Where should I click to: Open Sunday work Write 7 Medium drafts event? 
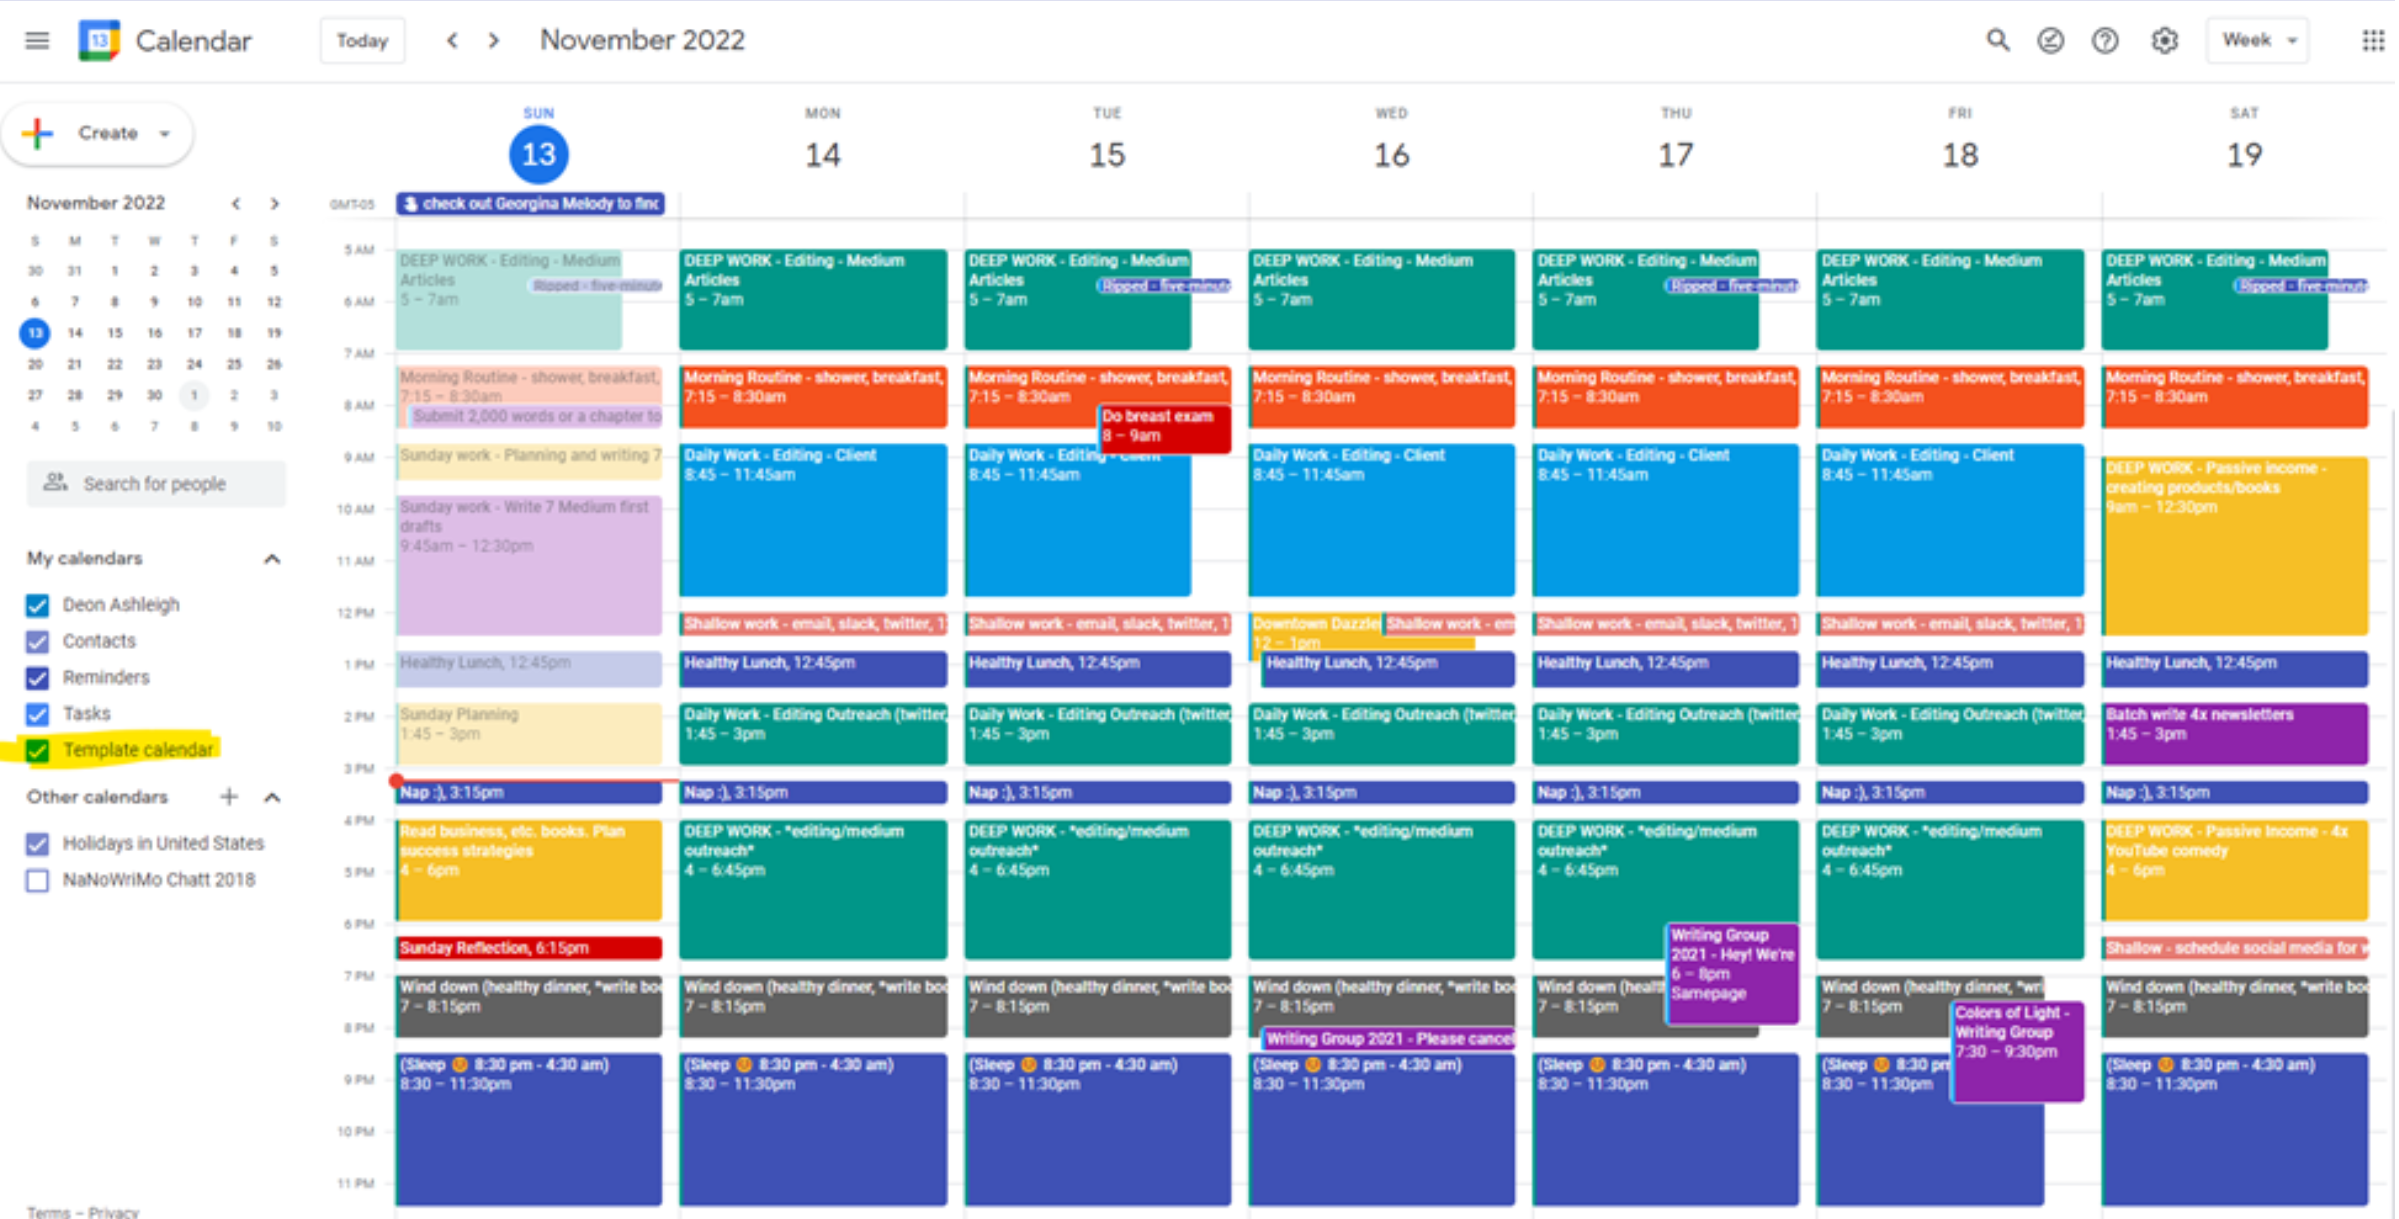click(529, 565)
